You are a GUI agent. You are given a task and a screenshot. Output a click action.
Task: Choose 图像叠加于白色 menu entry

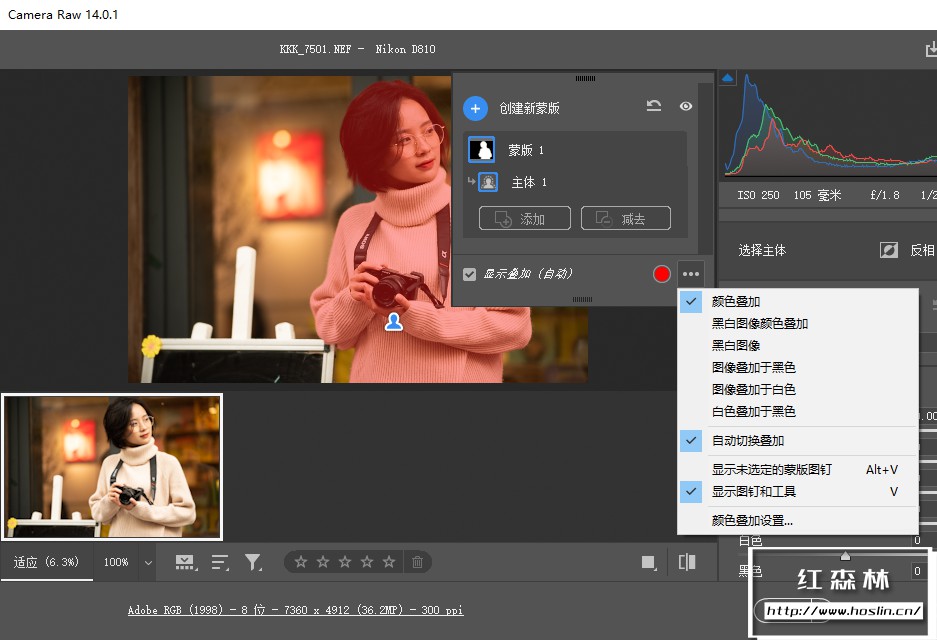[798, 390]
